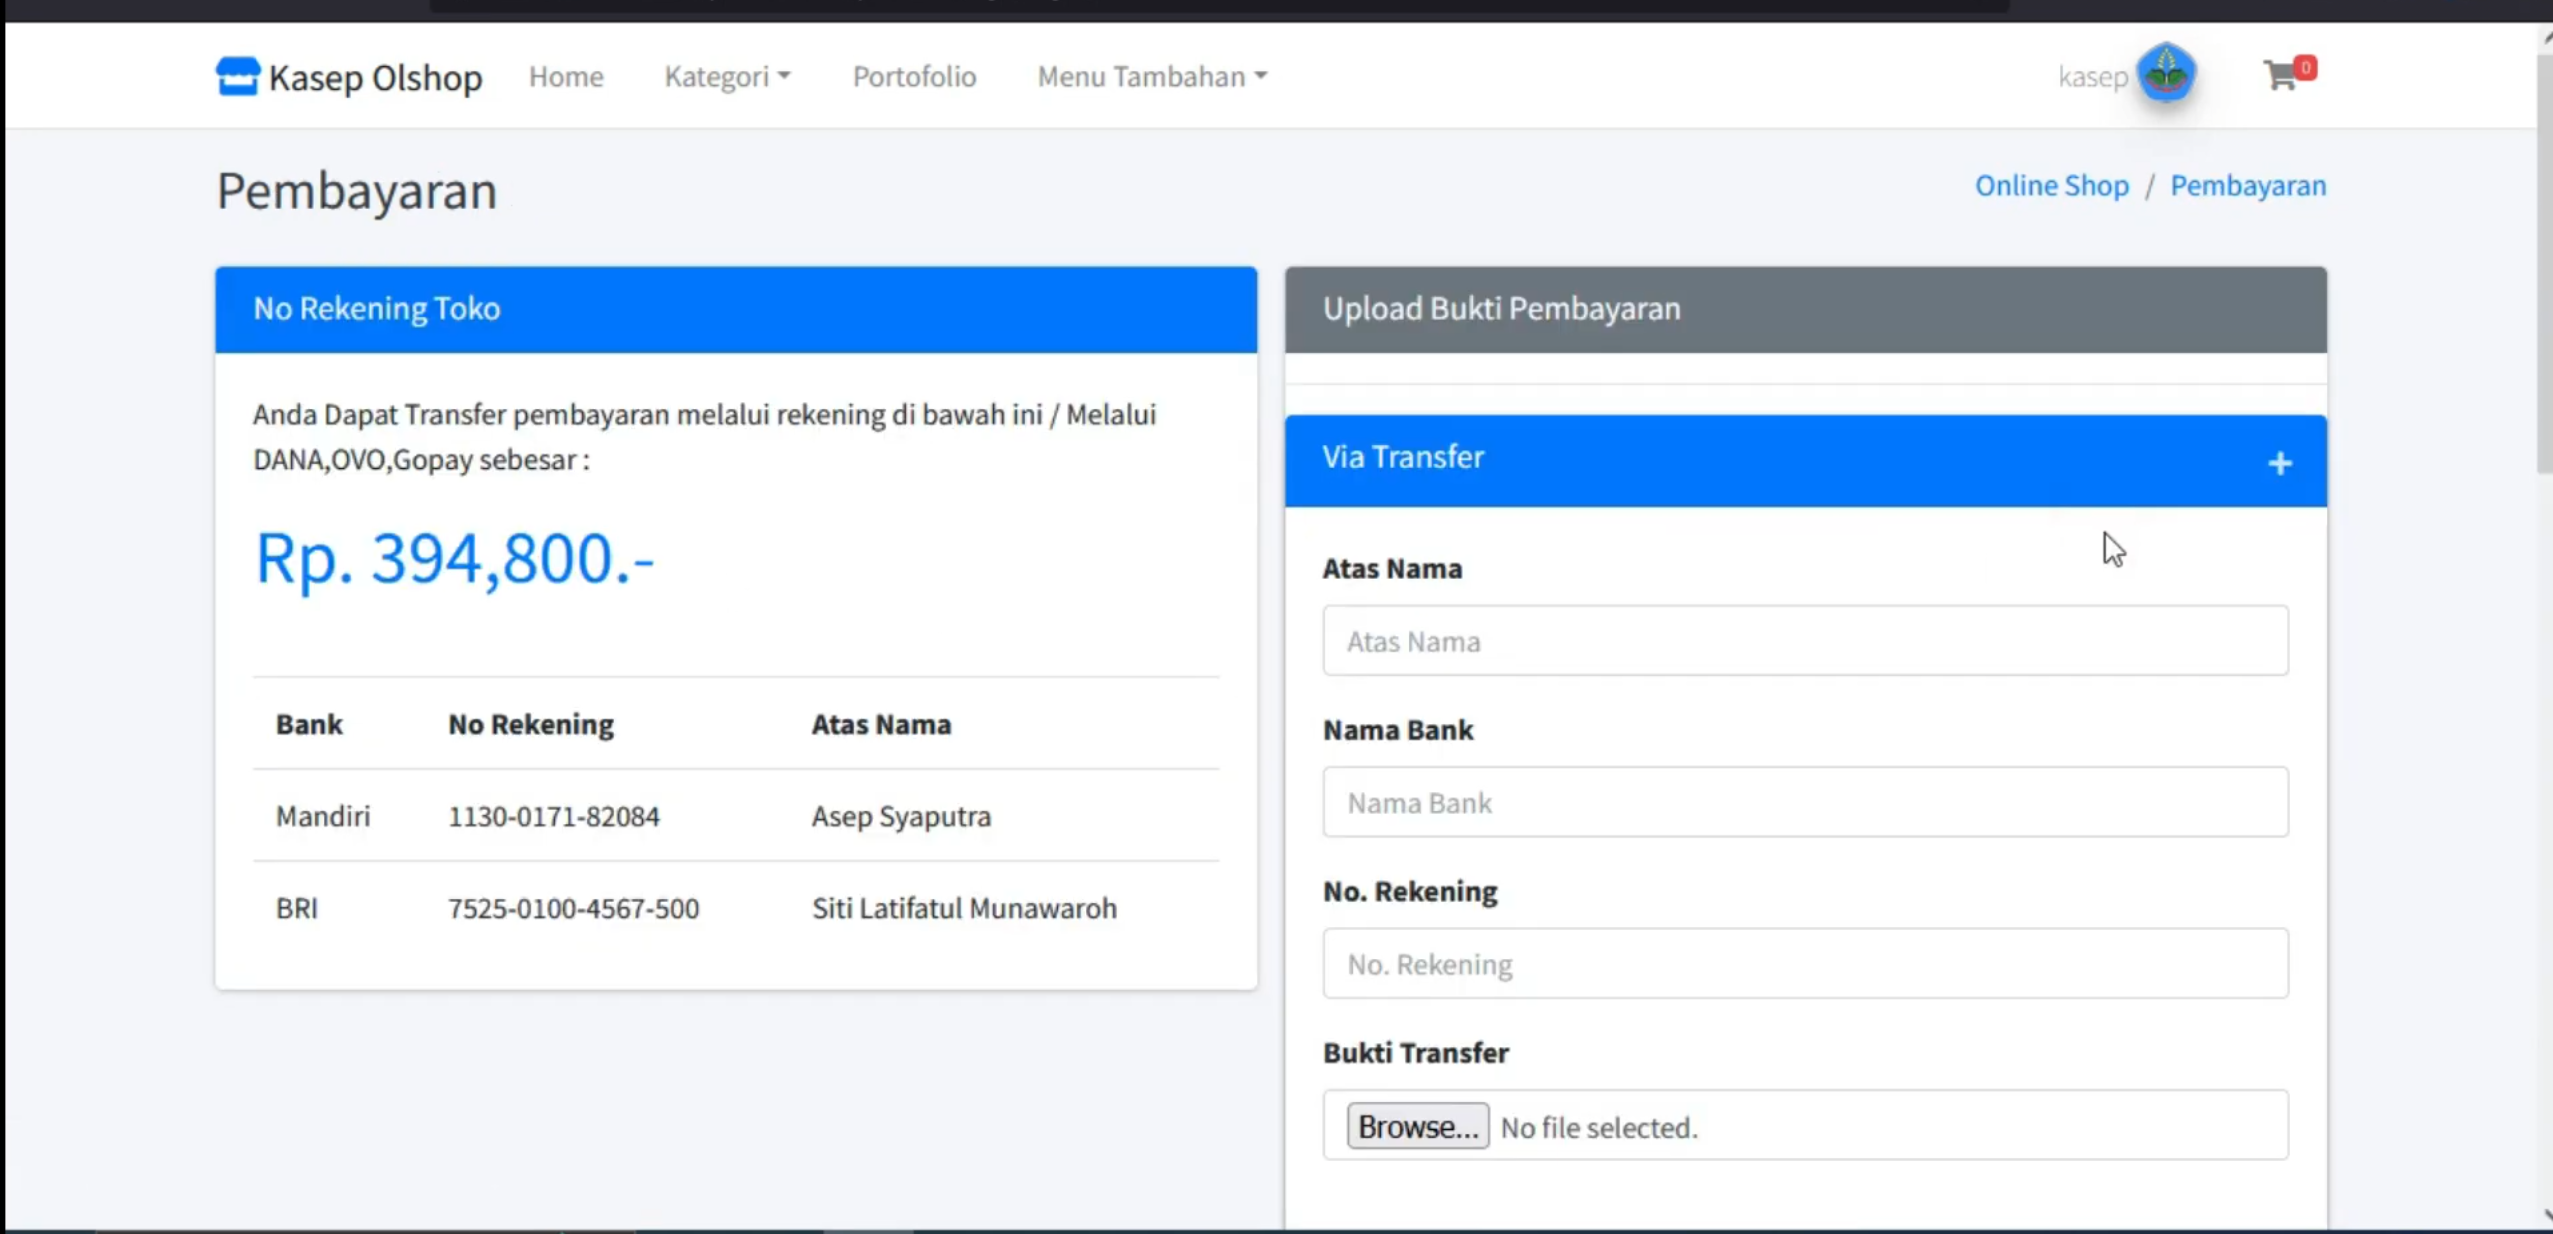Viewport: 2553px width, 1234px height.
Task: Click the plus icon on Via Transfer
Action: point(2279,463)
